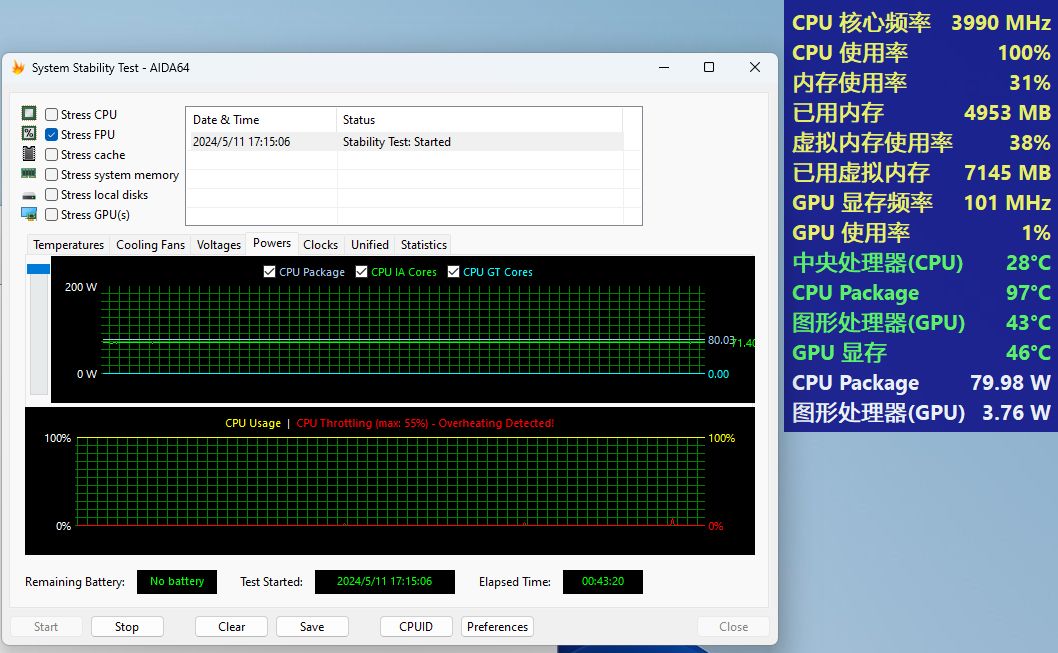This screenshot has width=1058, height=653.
Task: Click the Clear button
Action: coord(231,627)
